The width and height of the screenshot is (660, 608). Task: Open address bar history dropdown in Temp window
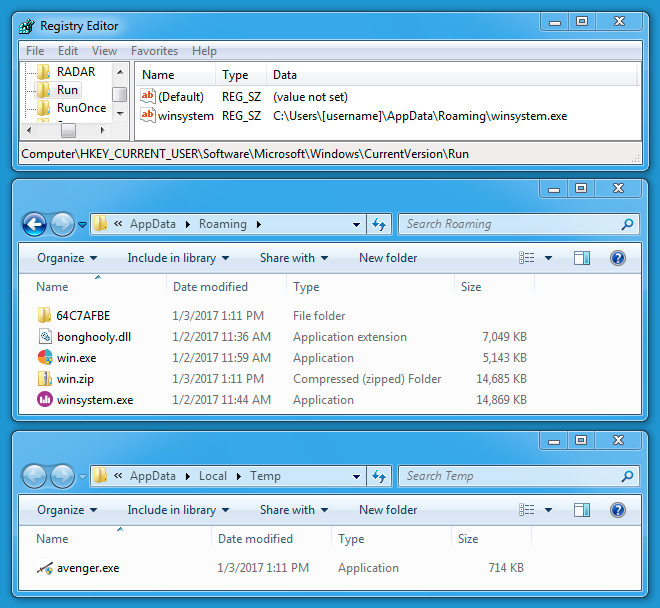click(356, 477)
